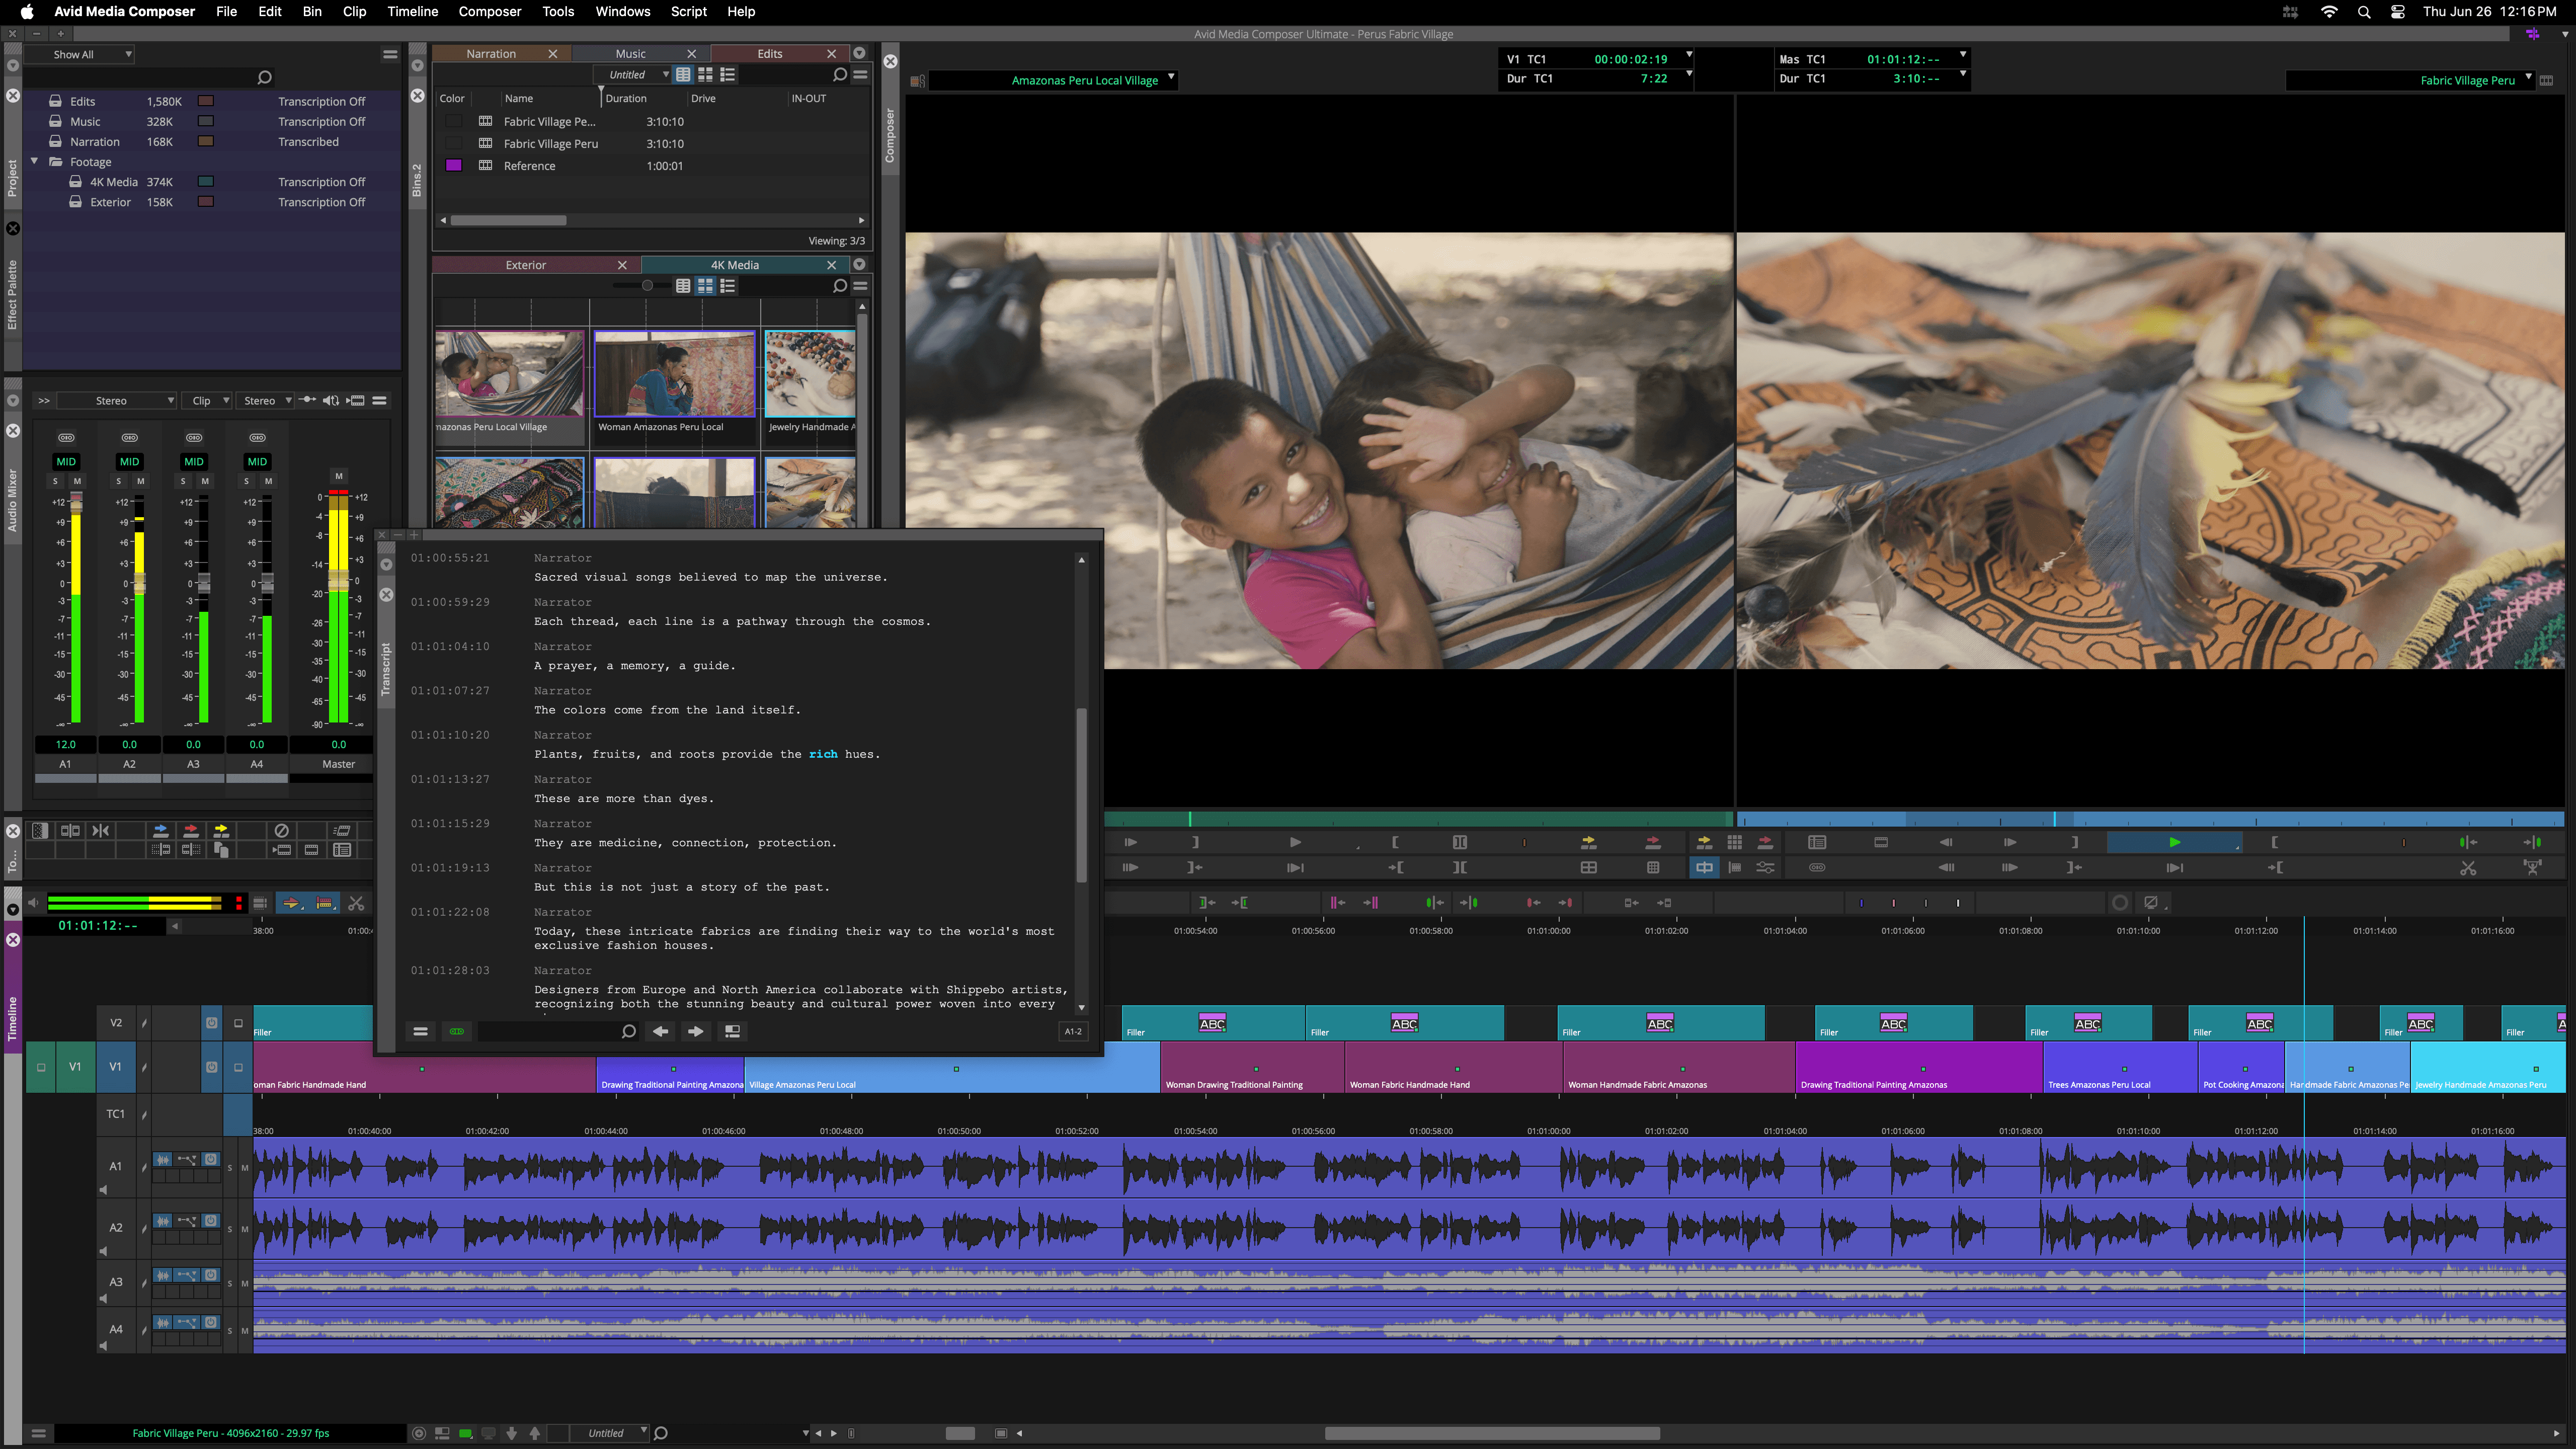Image resolution: width=2576 pixels, height=1449 pixels.
Task: Click the Add Edit scissors icon in timeline toolbar
Action: pyautogui.click(x=356, y=903)
